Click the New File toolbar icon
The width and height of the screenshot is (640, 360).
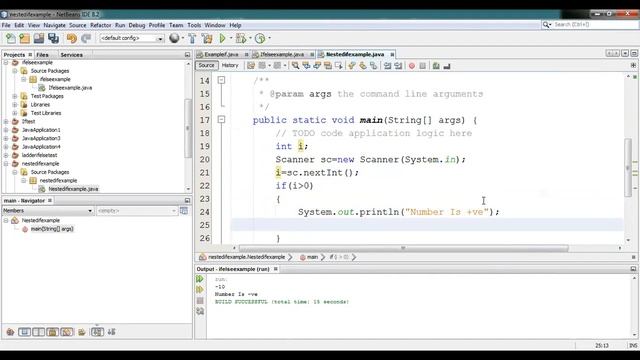pyautogui.click(x=11, y=38)
